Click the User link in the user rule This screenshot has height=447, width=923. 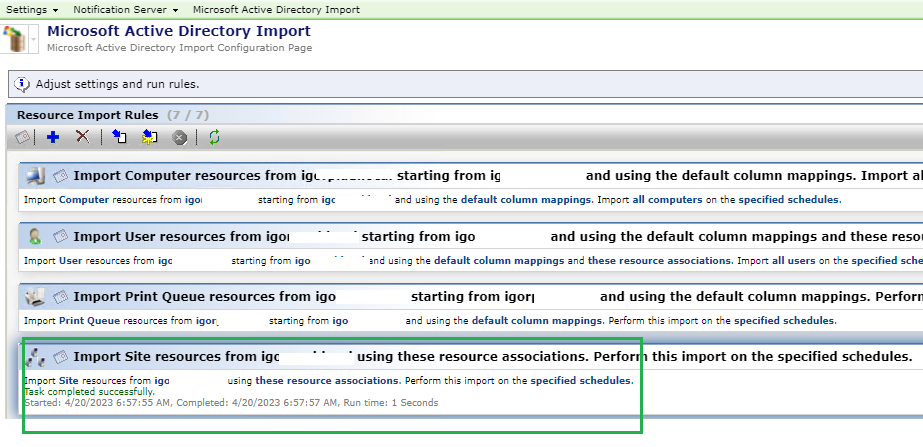pos(71,260)
